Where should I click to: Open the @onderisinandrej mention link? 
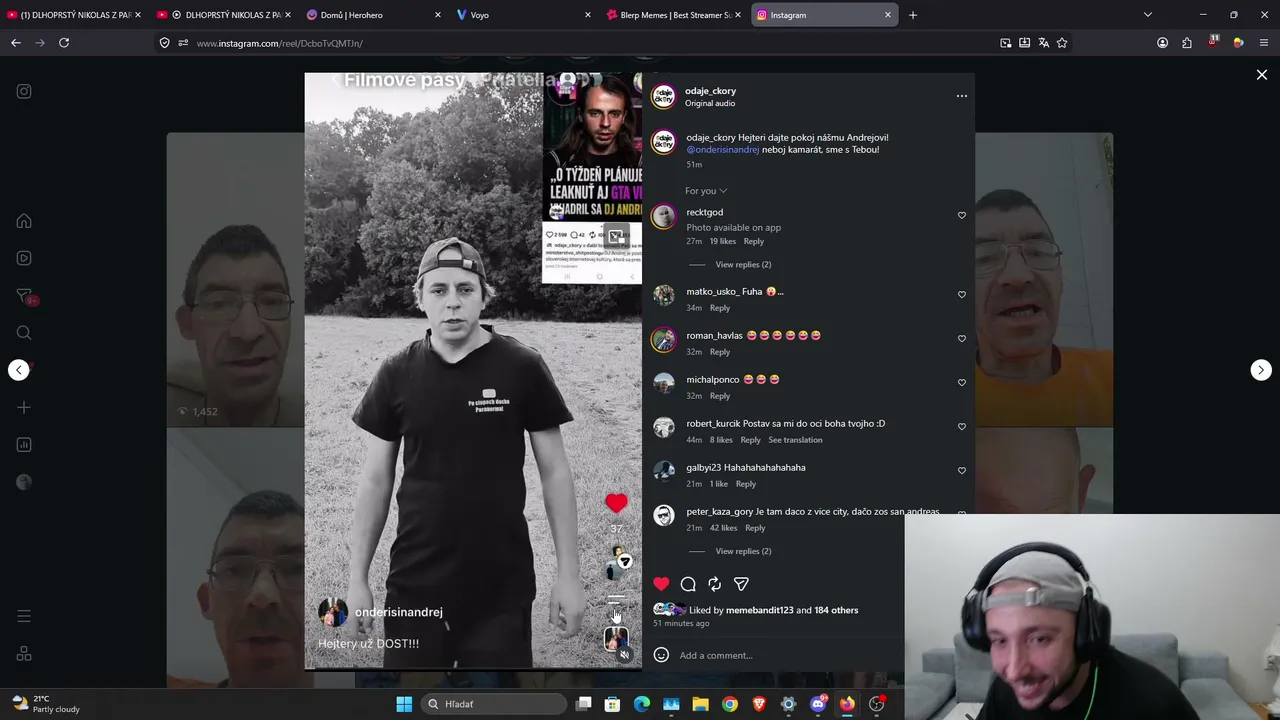723,150
